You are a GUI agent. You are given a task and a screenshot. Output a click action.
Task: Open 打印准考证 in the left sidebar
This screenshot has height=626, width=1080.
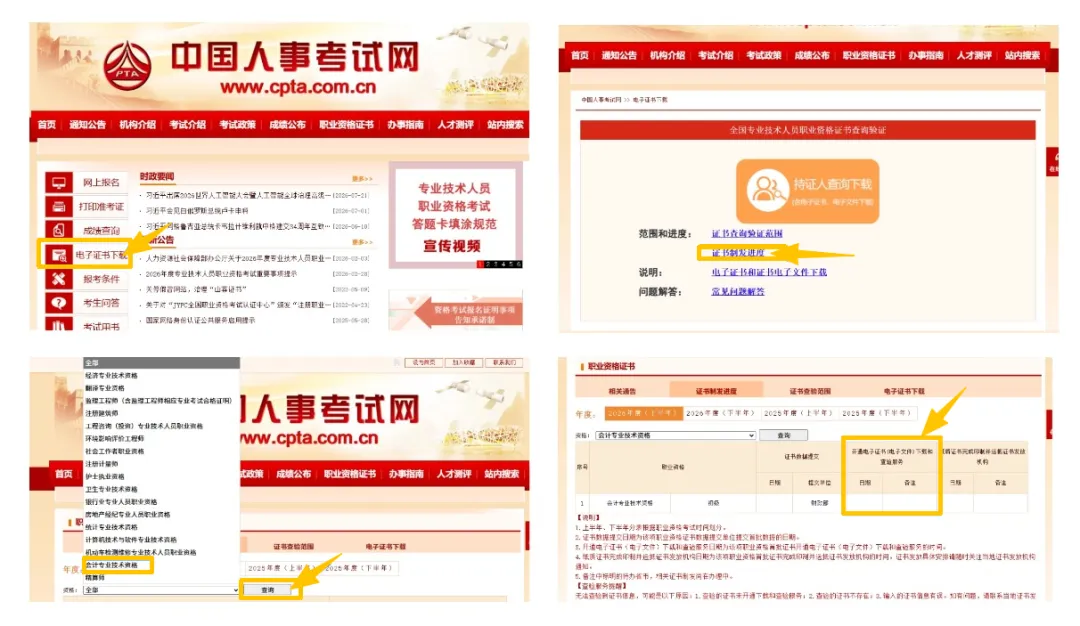[x=101, y=207]
